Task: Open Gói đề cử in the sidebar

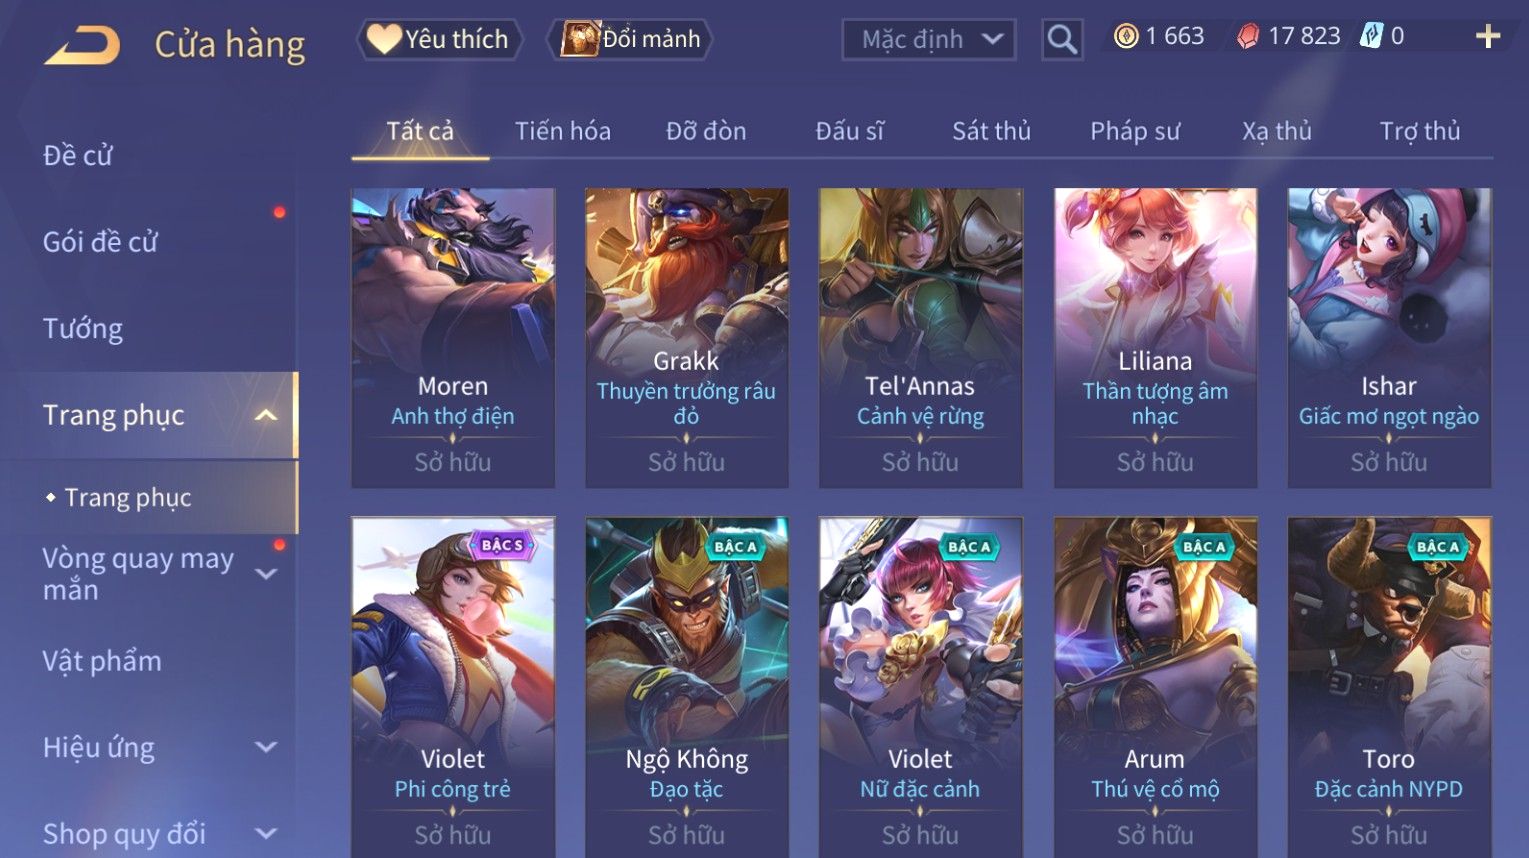Action: point(100,242)
